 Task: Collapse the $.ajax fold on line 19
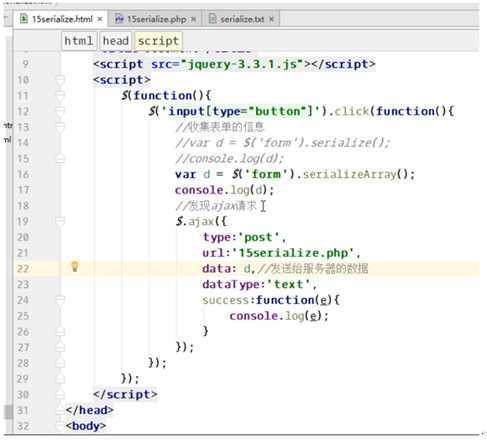(60, 221)
